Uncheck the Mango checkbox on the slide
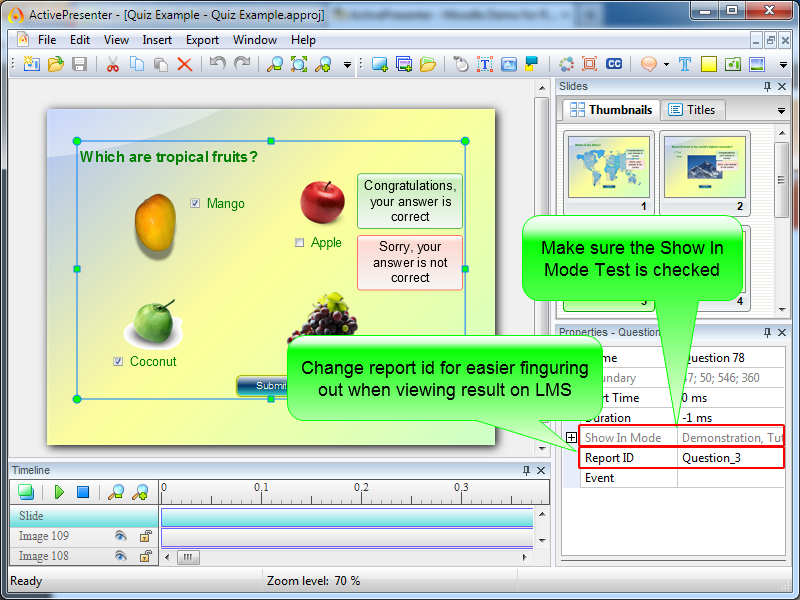This screenshot has width=800, height=600. (195, 203)
